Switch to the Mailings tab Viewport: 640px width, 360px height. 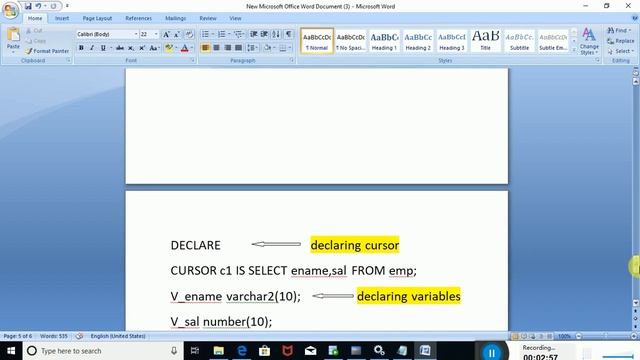(x=176, y=18)
